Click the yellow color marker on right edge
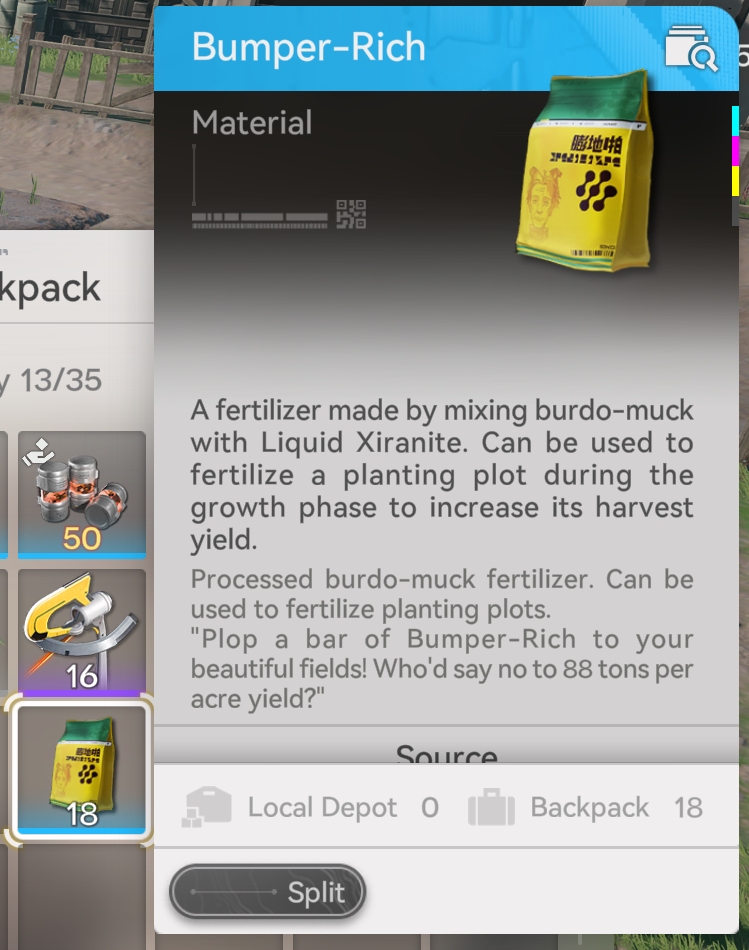This screenshot has height=950, width=749. coord(735,181)
